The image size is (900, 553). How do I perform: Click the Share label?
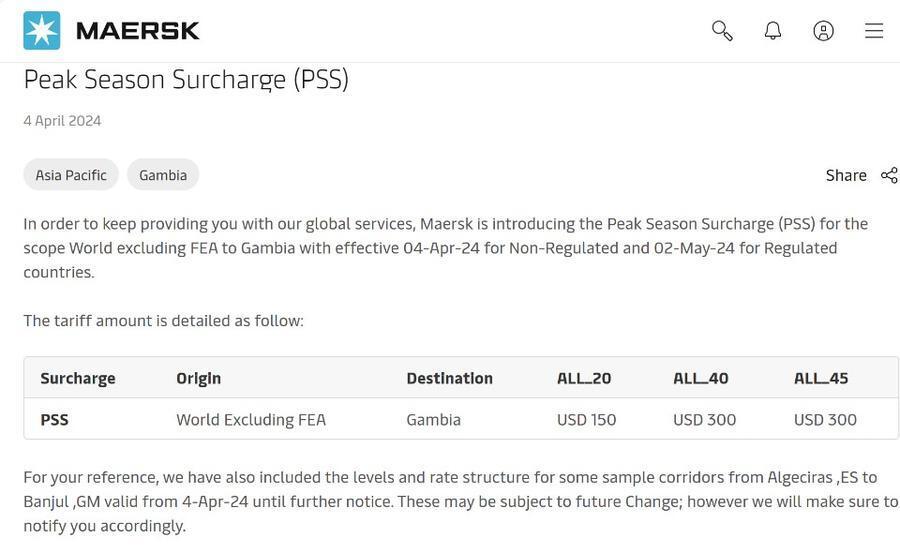click(x=846, y=175)
